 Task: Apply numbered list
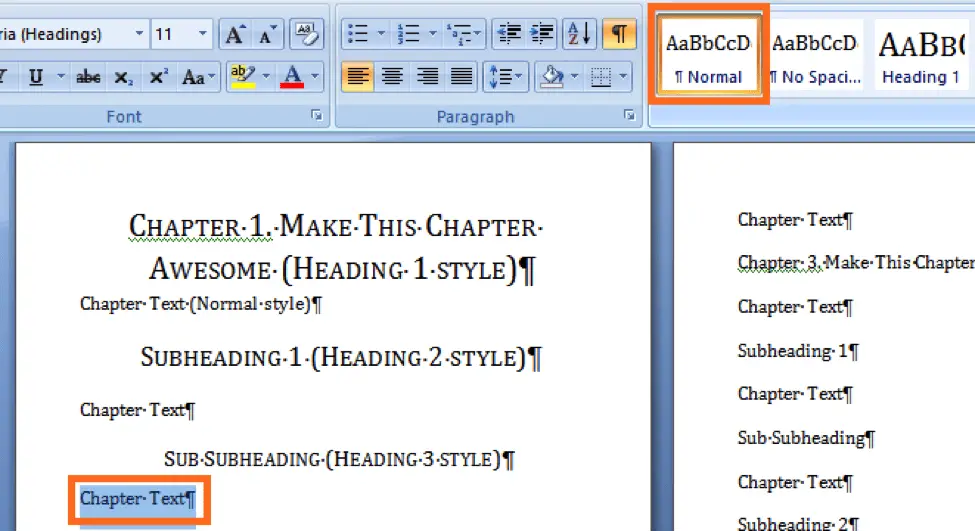tap(409, 34)
